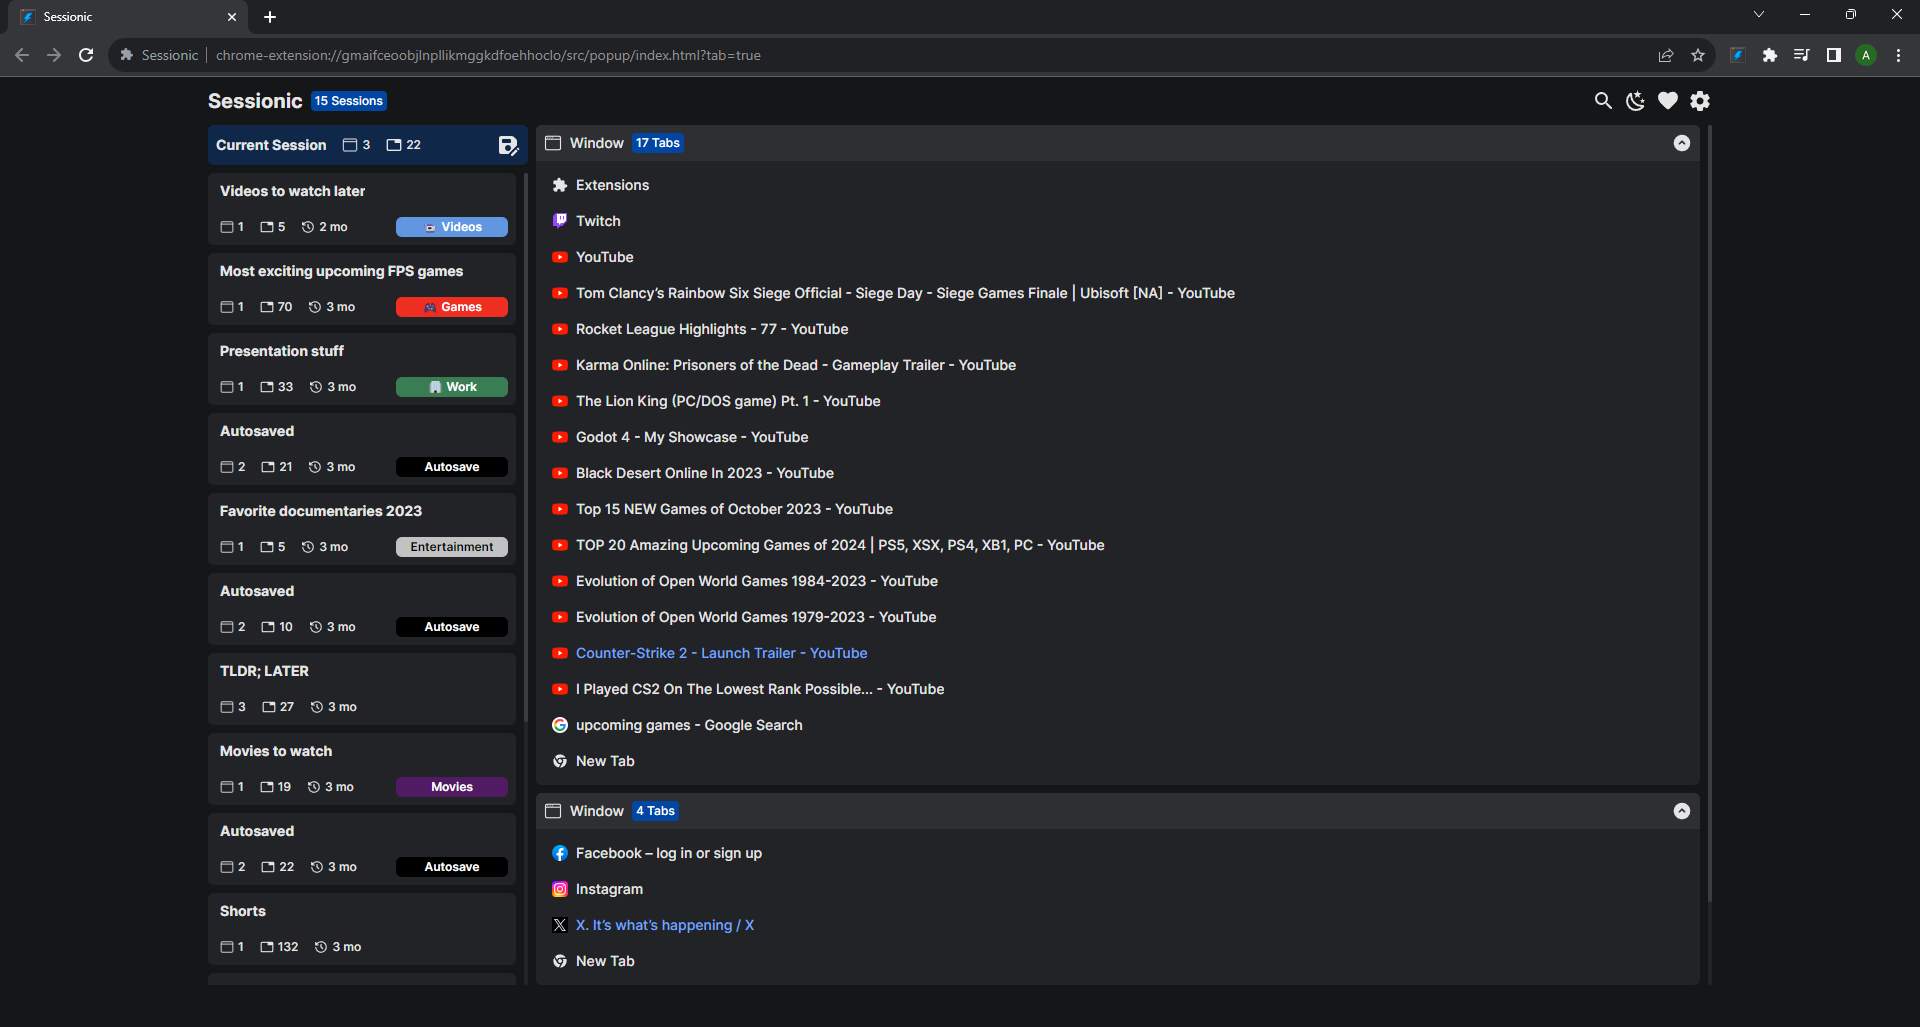Viewport: 1920px width, 1027px height.
Task: Open the 'TLDR; LATER' session
Action: [x=362, y=688]
